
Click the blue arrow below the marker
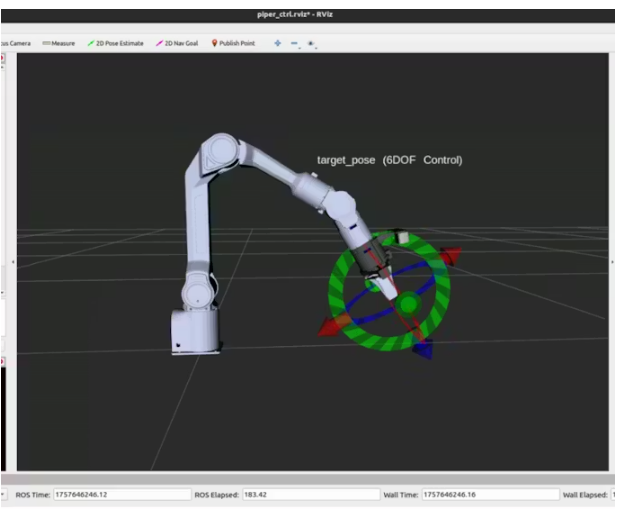click(422, 348)
